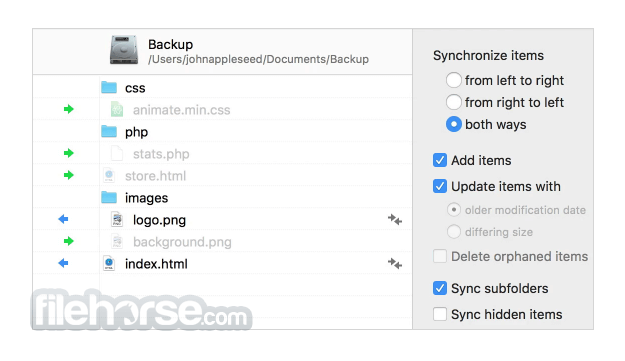Click the logo.png file icon

click(117, 219)
